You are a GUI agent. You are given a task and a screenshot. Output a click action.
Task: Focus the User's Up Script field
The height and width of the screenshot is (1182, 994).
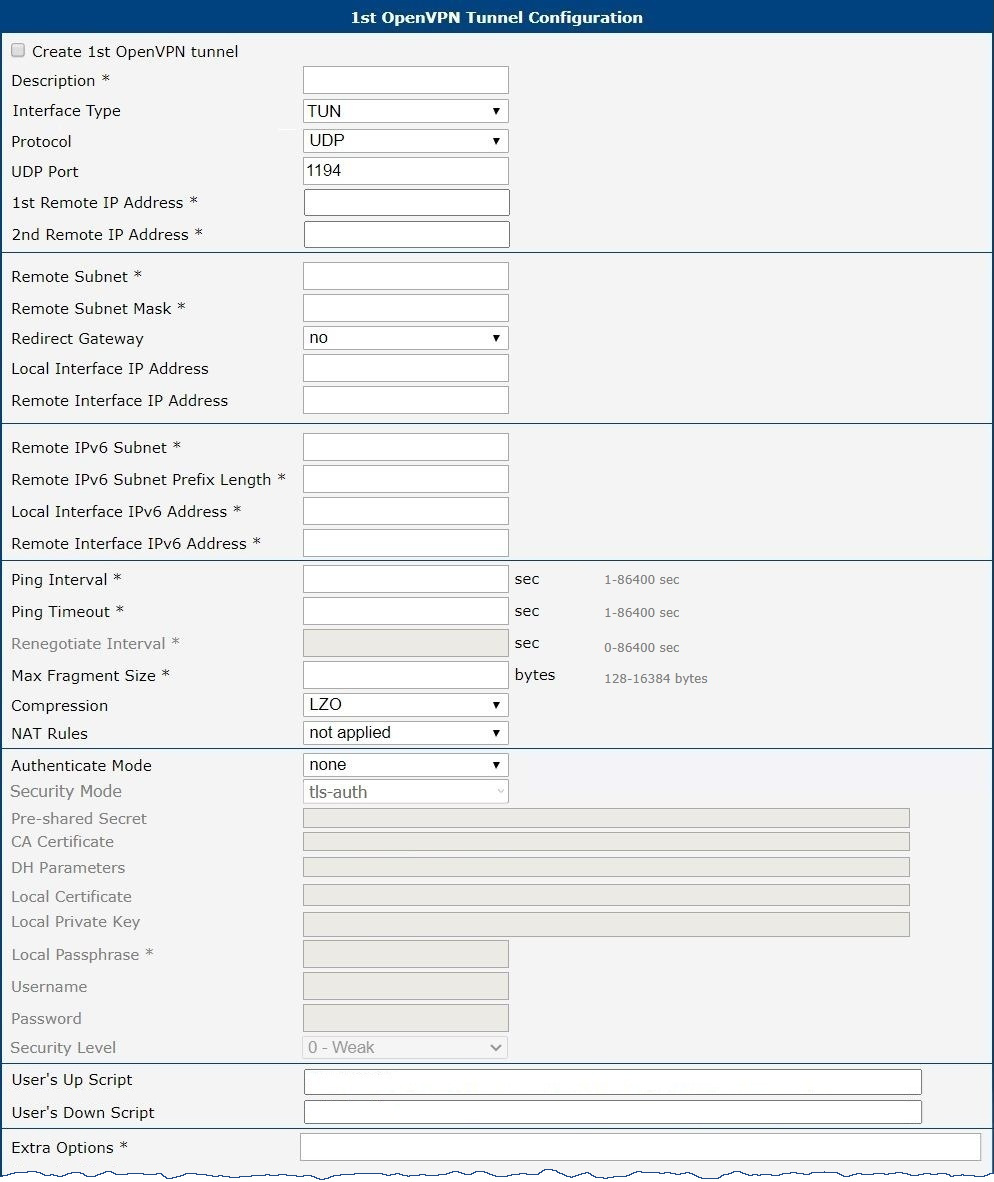point(613,1082)
